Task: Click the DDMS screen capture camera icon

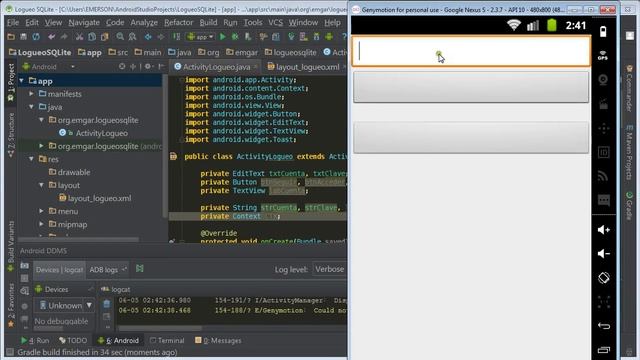Action: coord(24,265)
